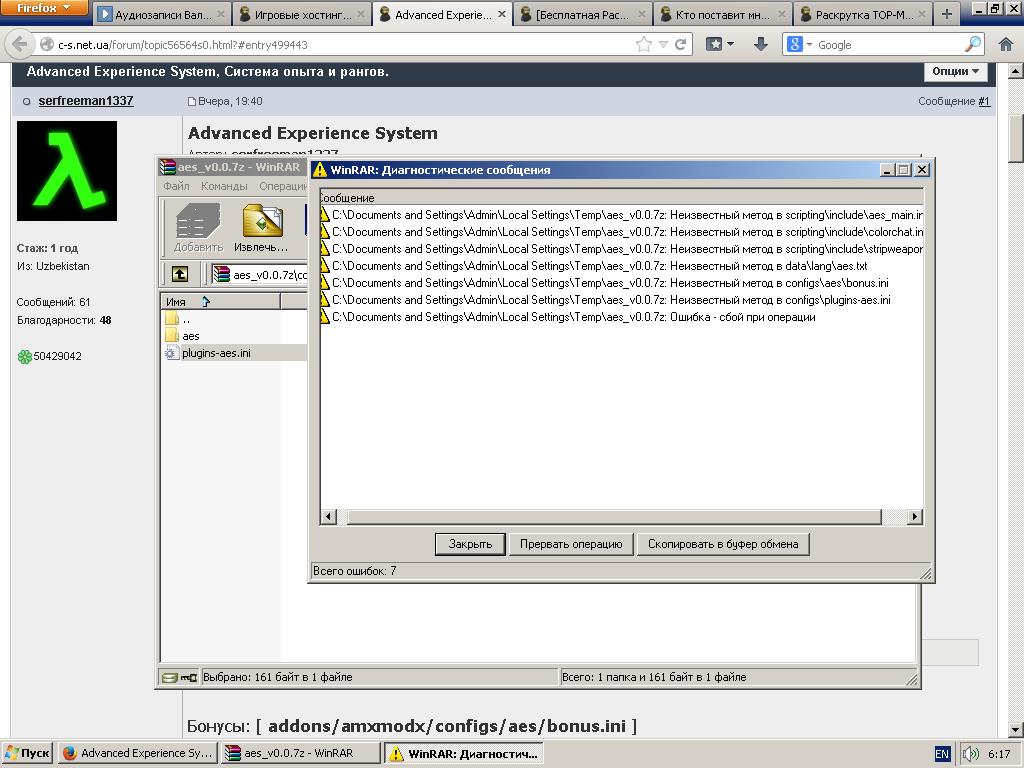
Task: Select warning row for stripweapon include
Action: pyautogui.click(x=621, y=249)
